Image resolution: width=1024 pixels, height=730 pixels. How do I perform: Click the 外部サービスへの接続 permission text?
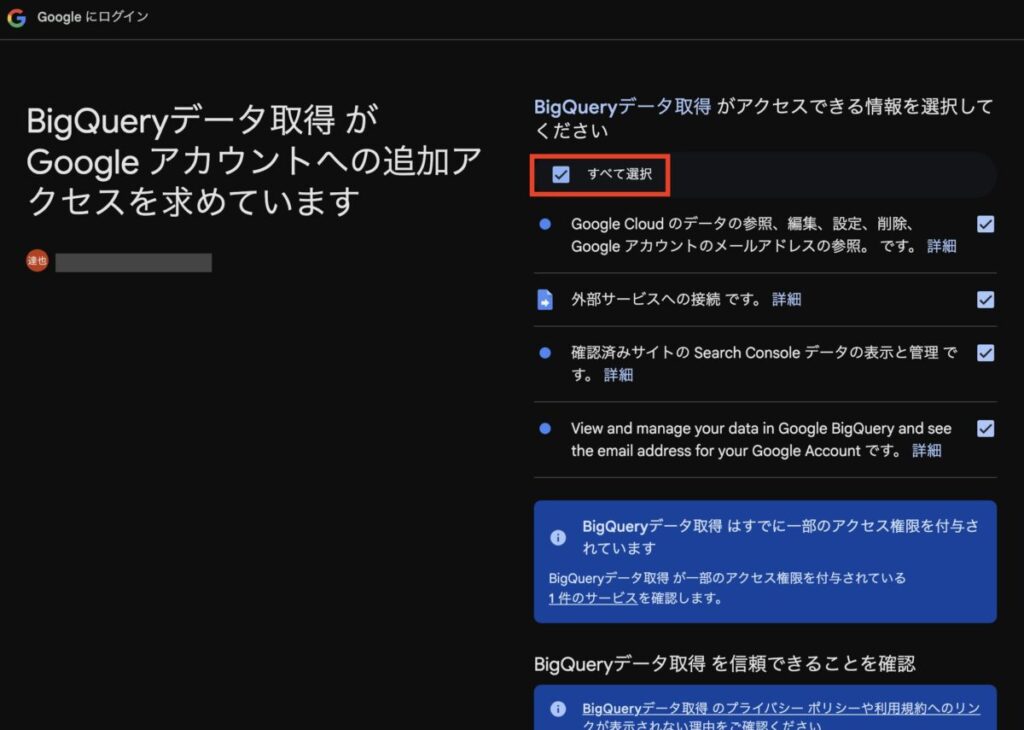[x=665, y=300]
